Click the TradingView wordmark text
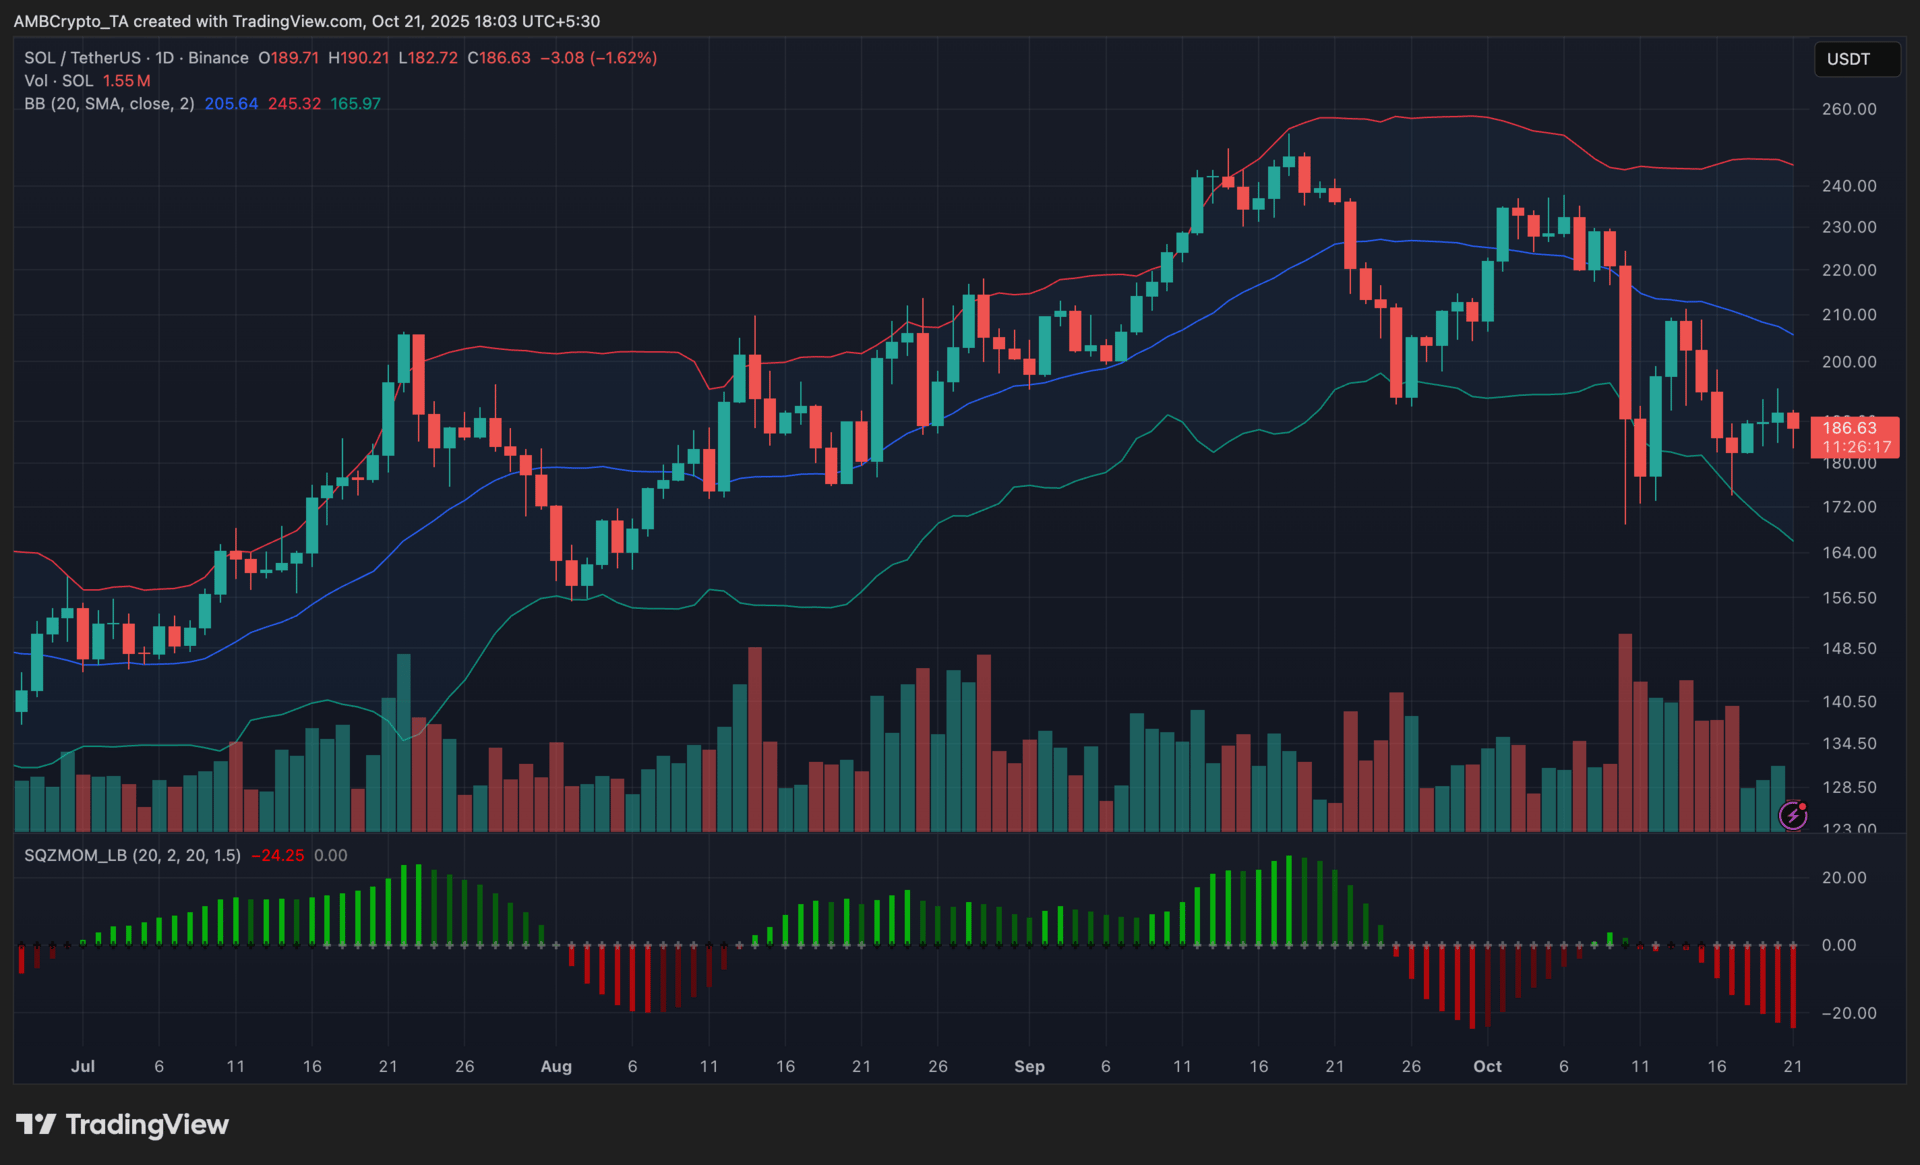Screen dimensions: 1920x1165 (x=147, y=1124)
